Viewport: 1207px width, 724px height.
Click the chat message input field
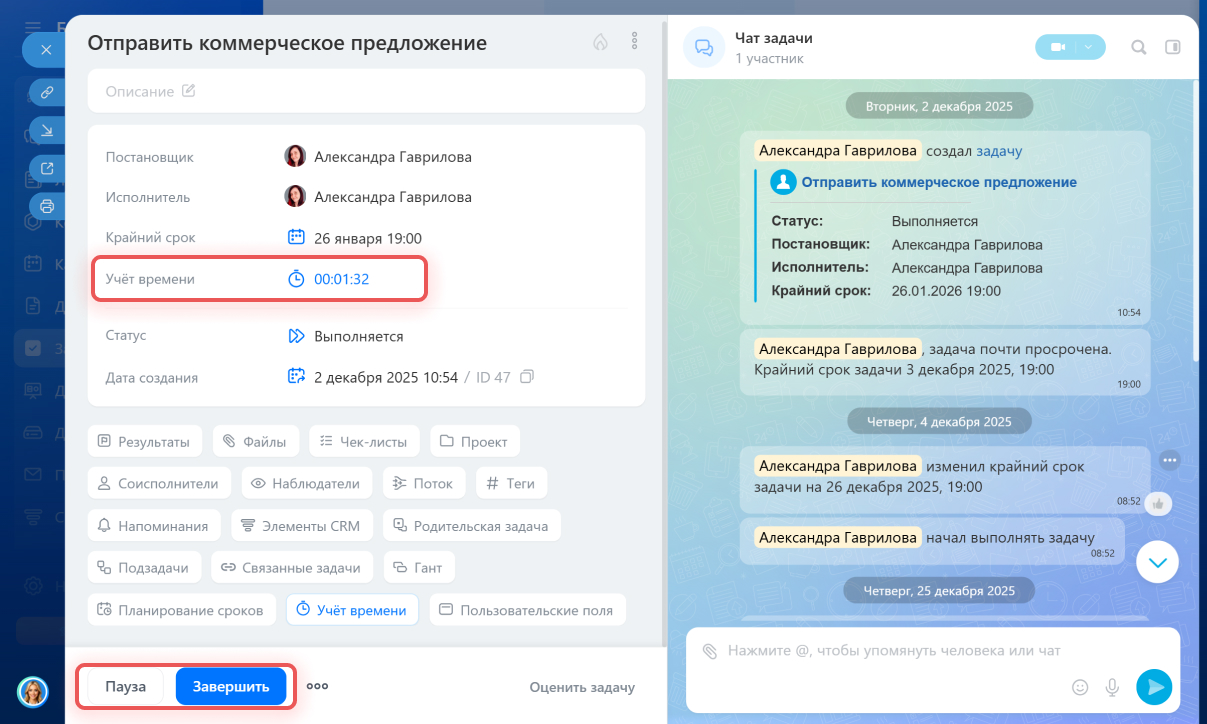(x=894, y=650)
